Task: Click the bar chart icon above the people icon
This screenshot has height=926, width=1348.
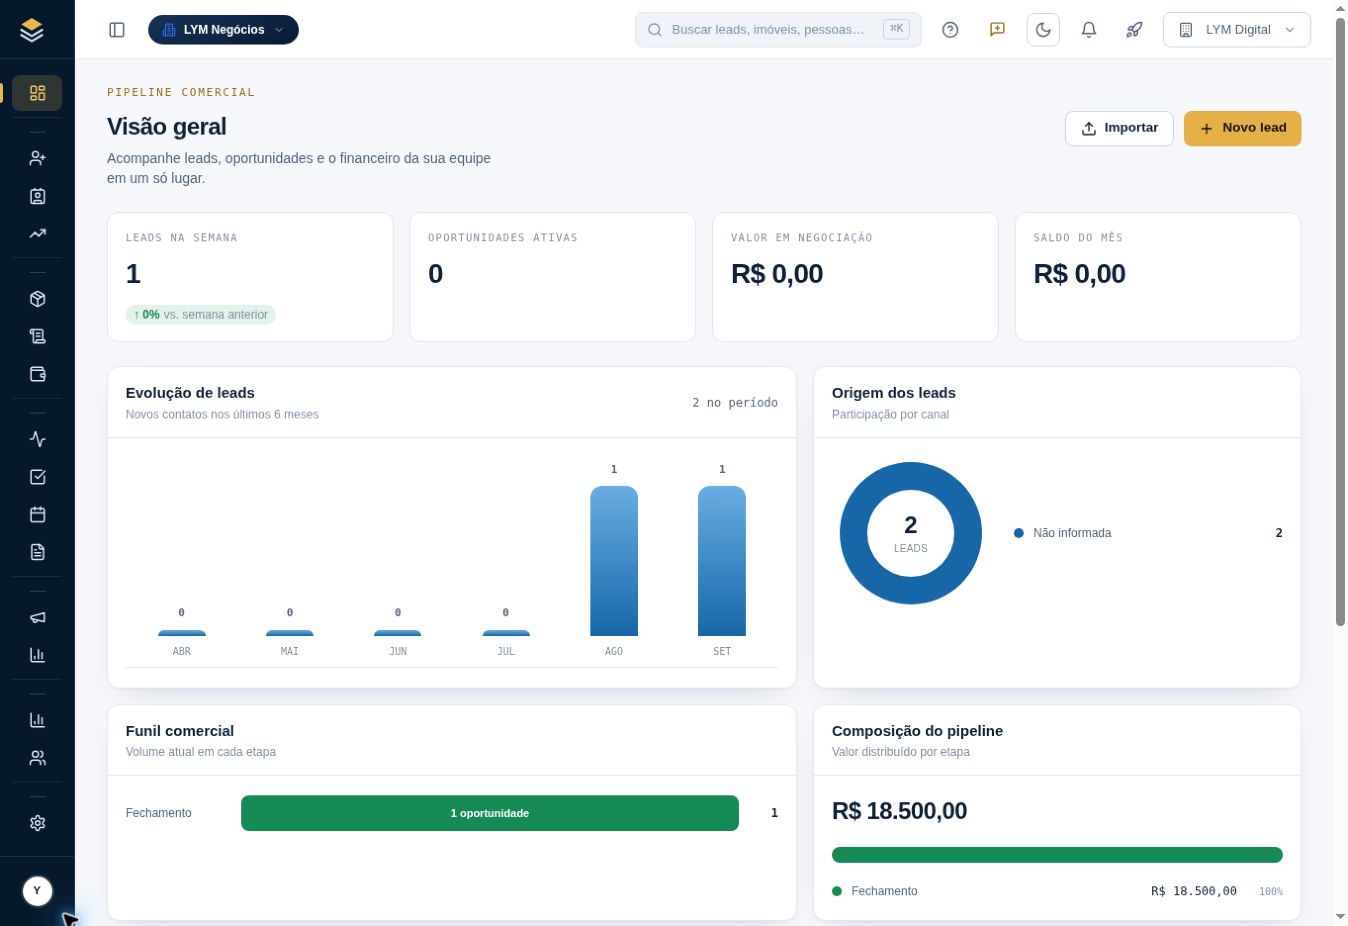Action: coord(37,720)
